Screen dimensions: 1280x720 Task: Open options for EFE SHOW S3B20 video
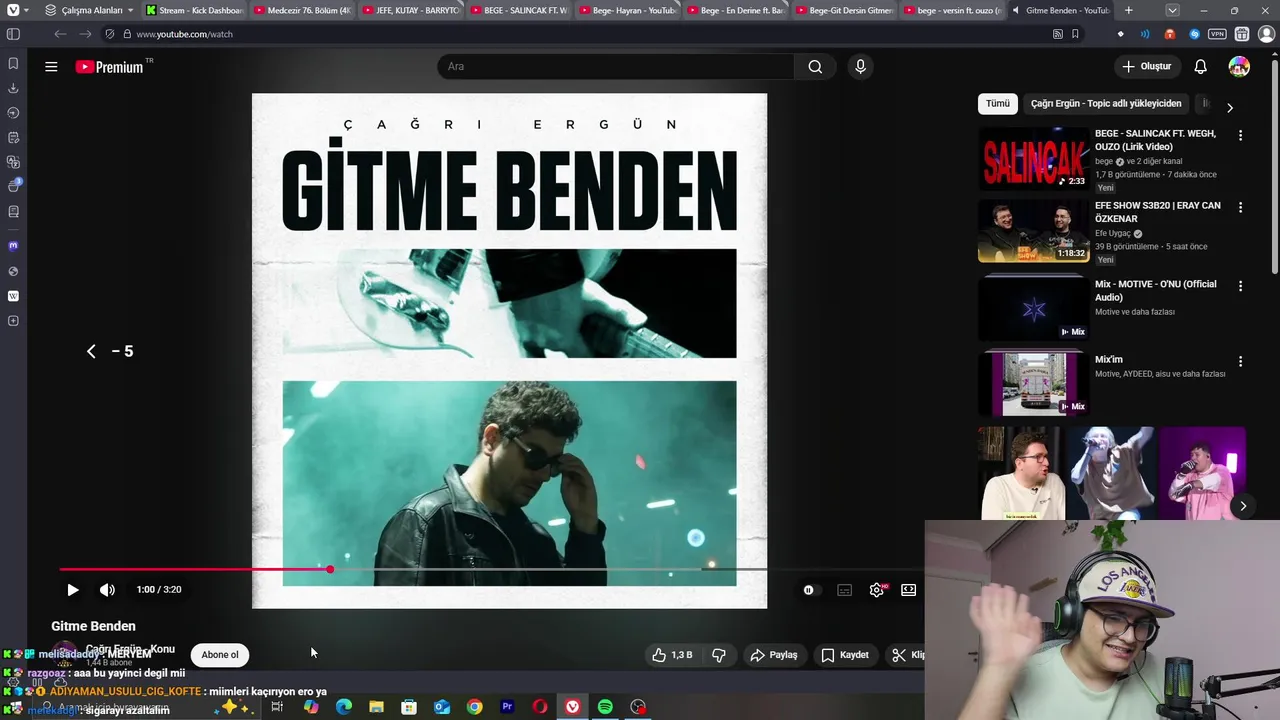coord(1240,207)
